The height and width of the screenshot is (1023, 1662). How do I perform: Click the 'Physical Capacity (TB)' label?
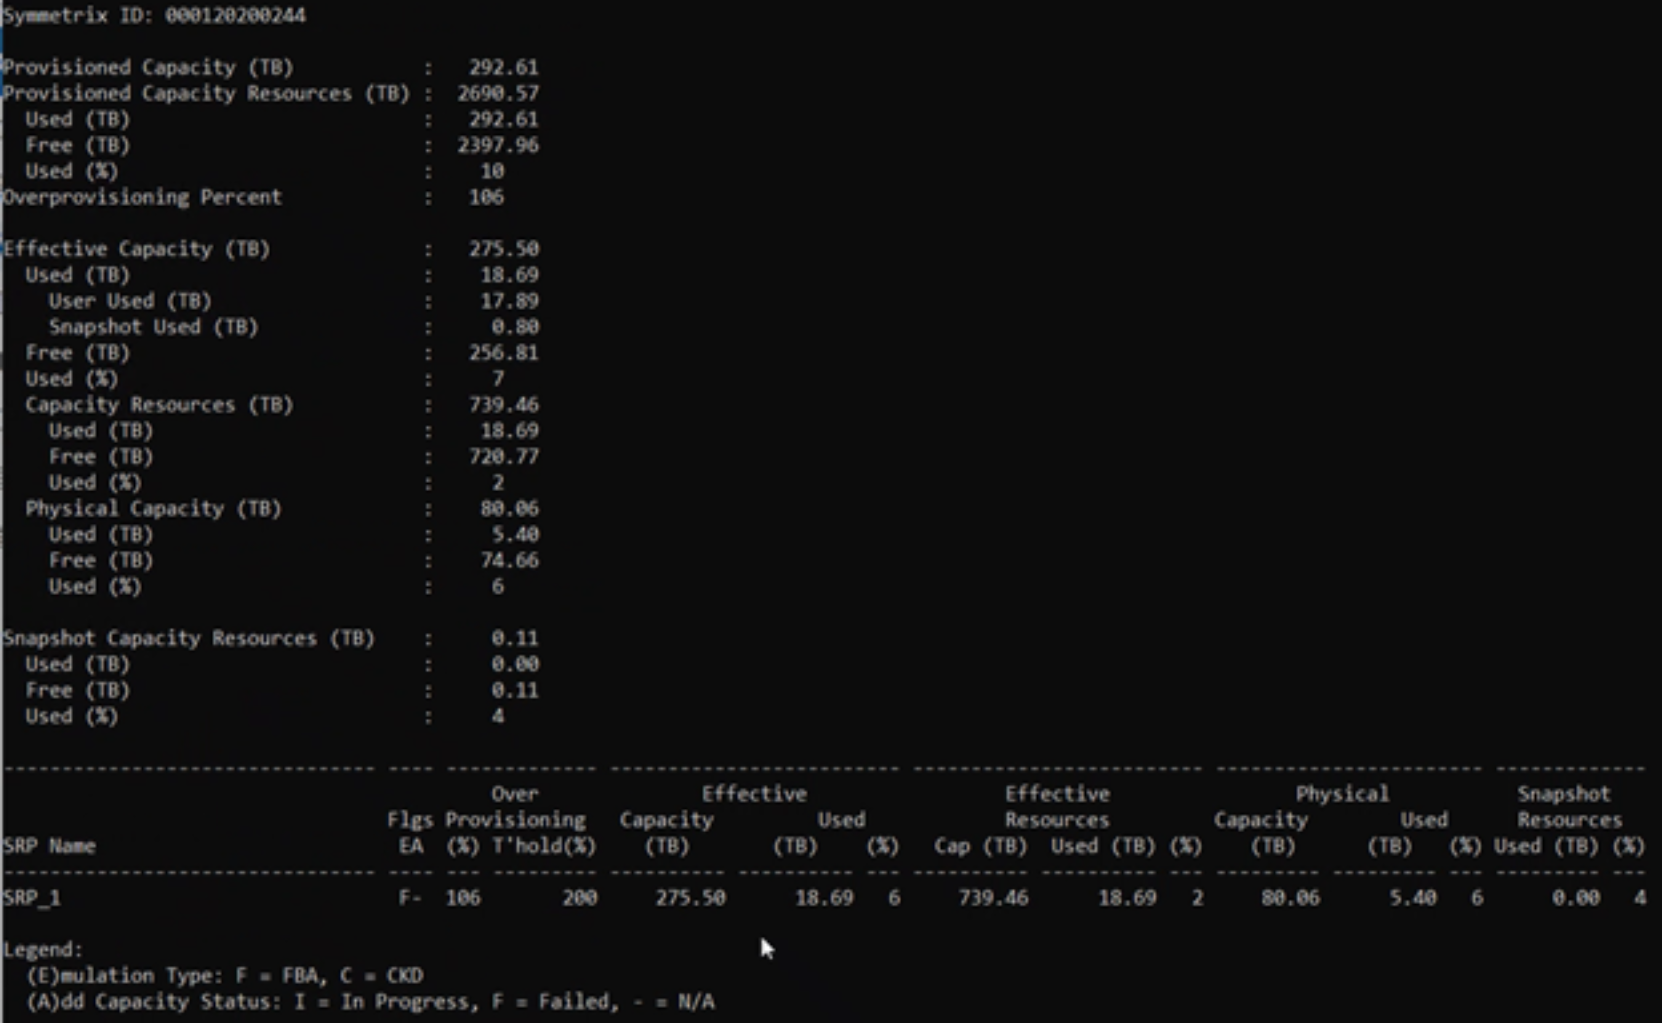coord(153,509)
